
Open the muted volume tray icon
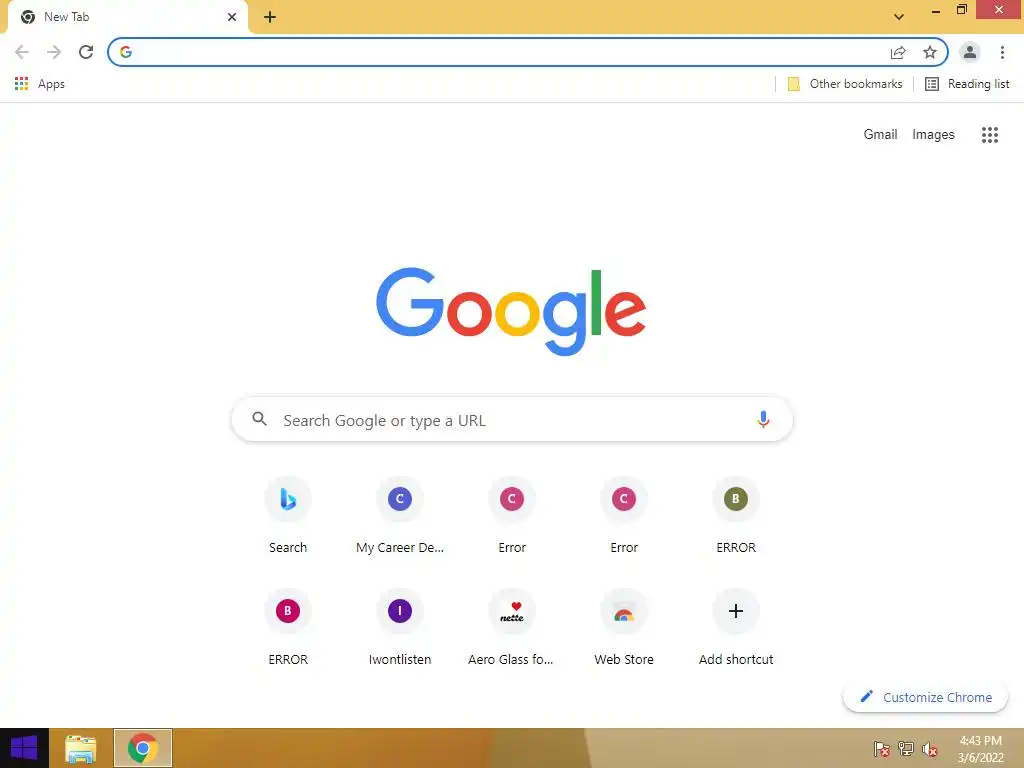930,749
